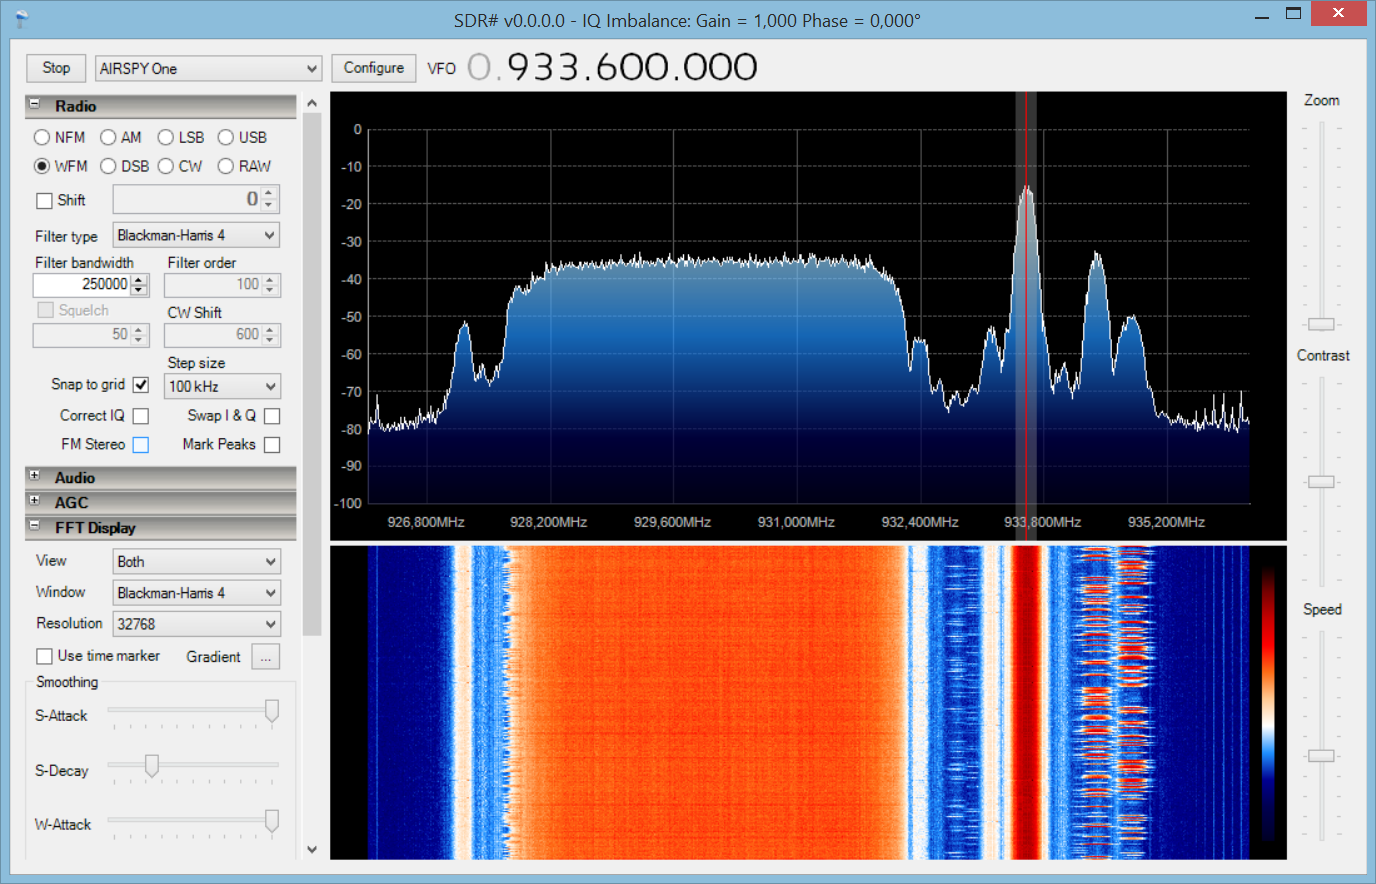The width and height of the screenshot is (1376, 884).
Task: Select the NFM demodulation mode
Action: point(42,137)
